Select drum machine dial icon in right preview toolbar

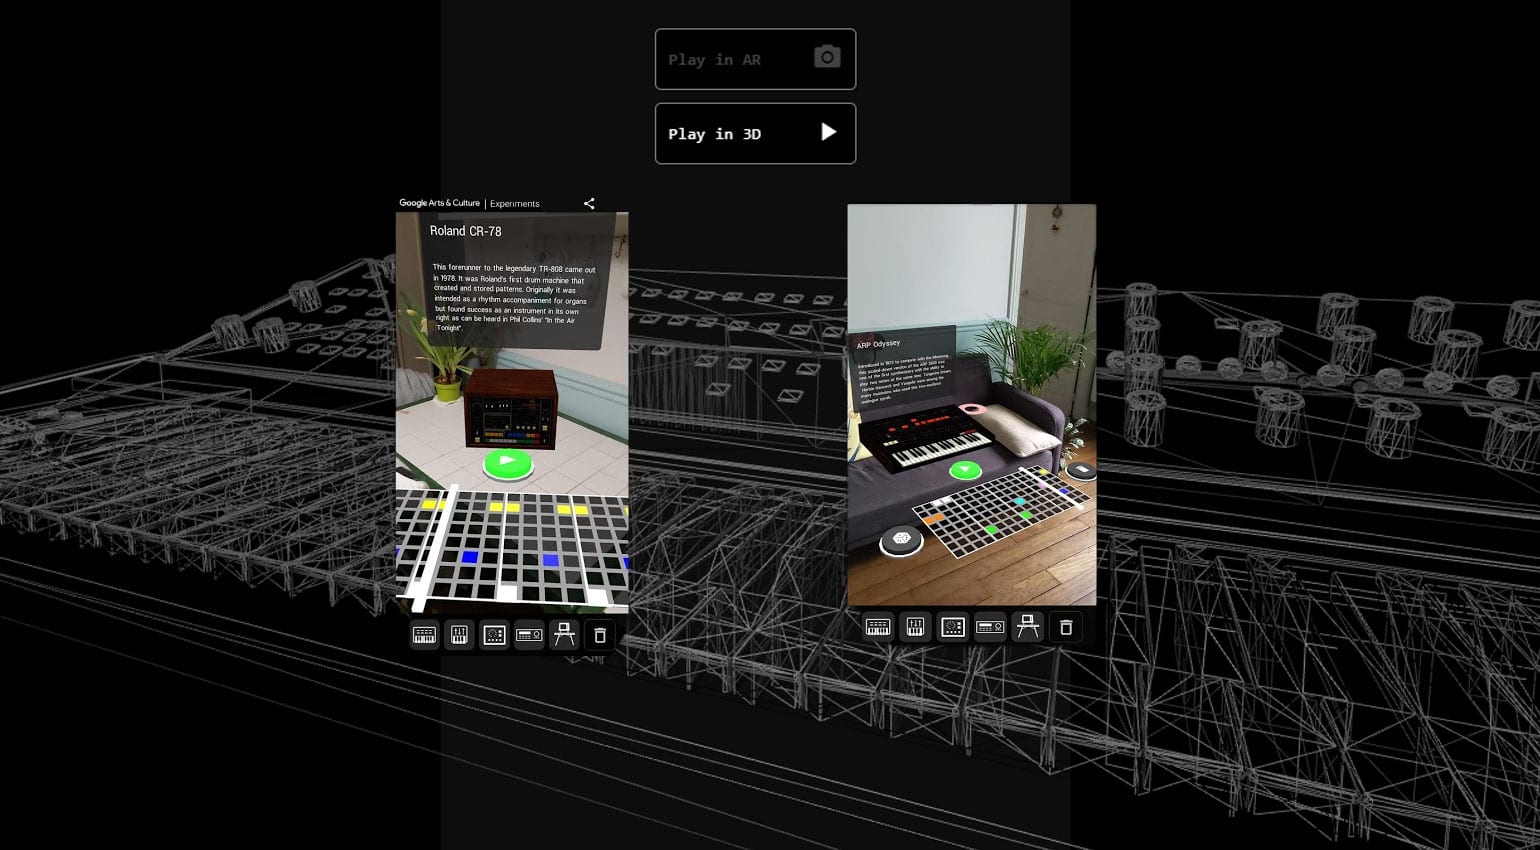point(953,627)
